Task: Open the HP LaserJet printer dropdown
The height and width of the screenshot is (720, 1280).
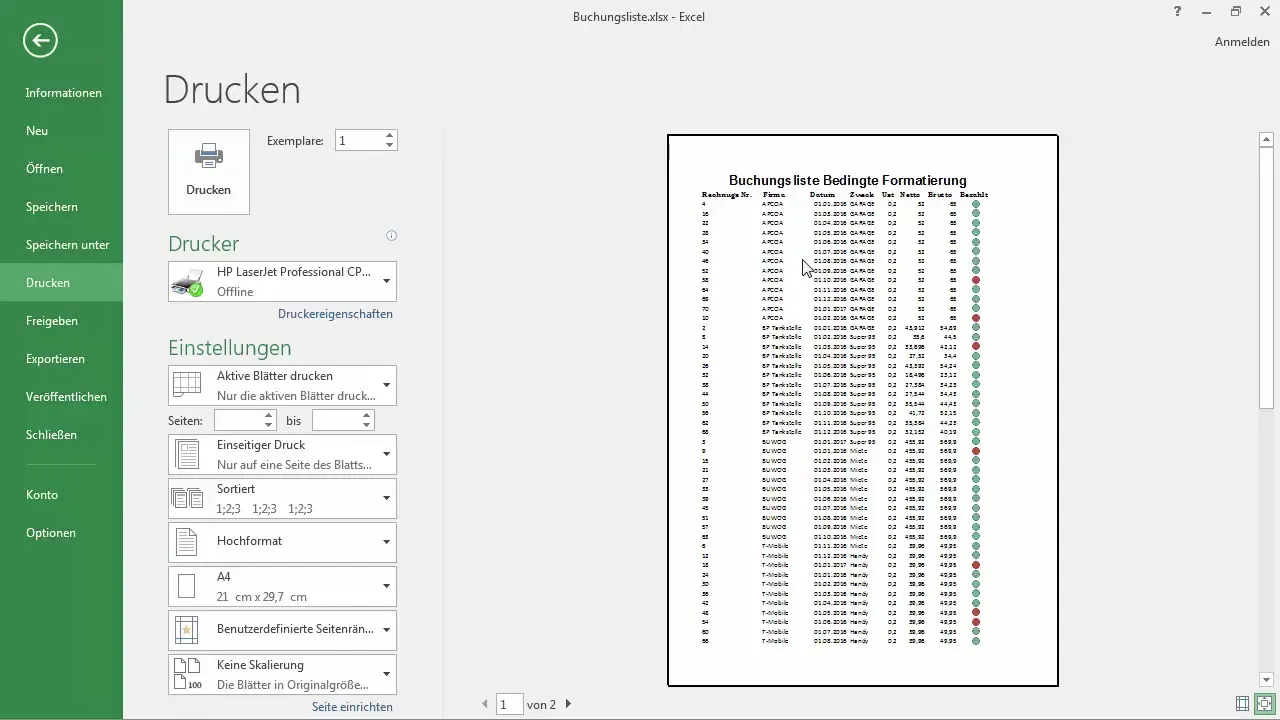Action: point(283,281)
